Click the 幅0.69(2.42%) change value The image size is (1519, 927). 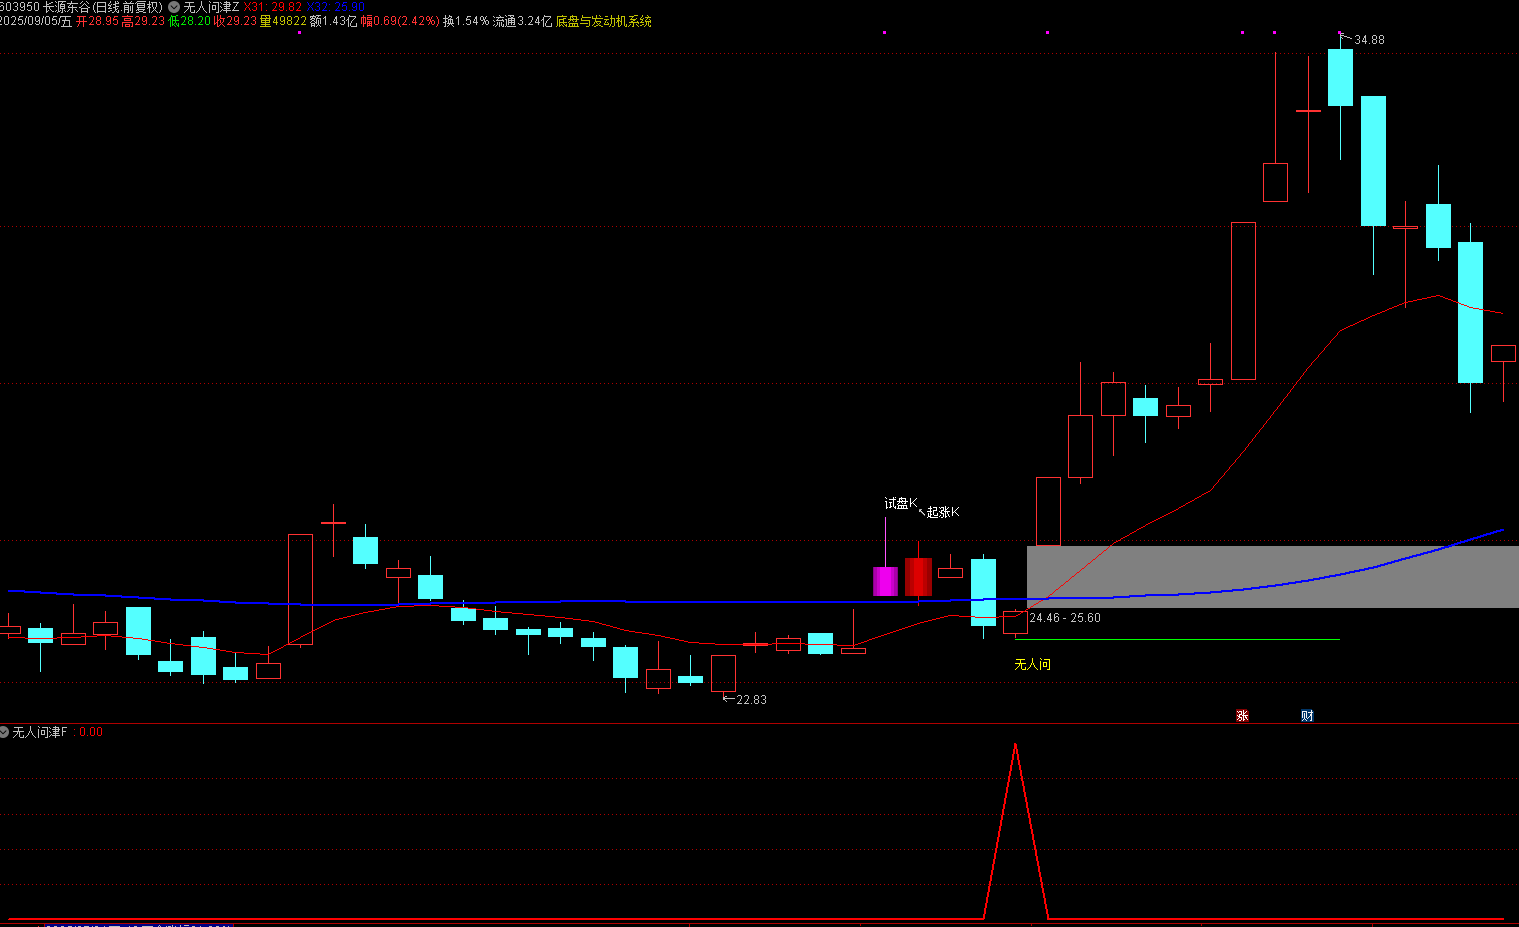pos(400,21)
